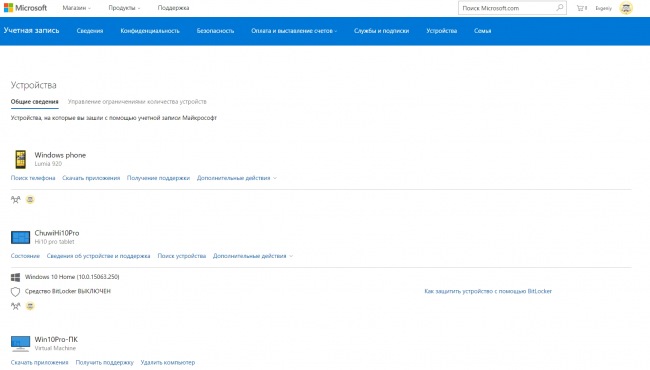Open the Microsoft logo home link
650x370 pixels.
[x=25, y=8]
